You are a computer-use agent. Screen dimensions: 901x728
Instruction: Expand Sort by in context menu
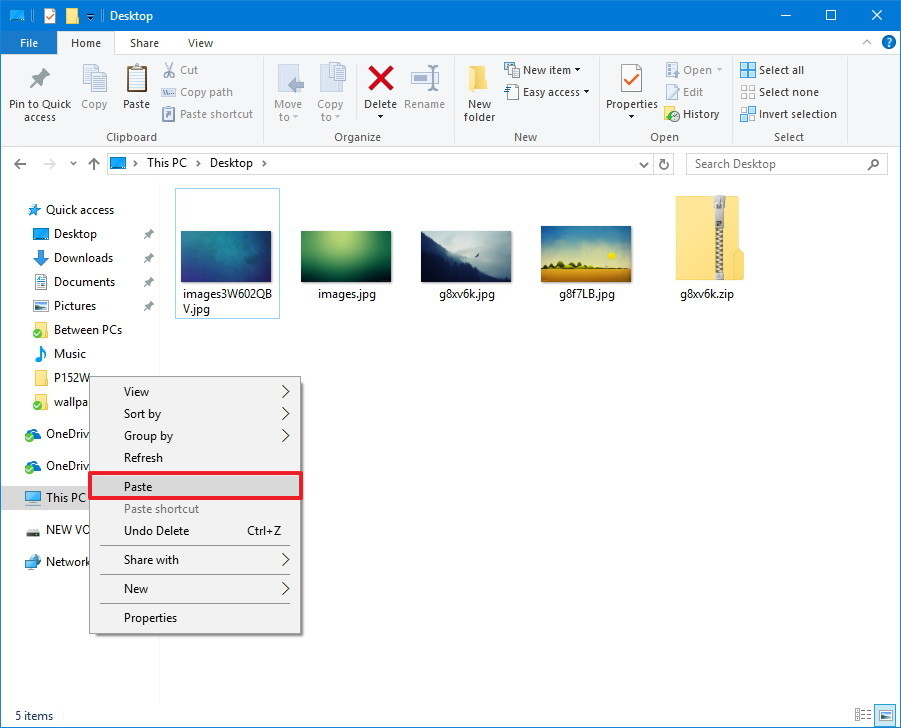(x=195, y=414)
